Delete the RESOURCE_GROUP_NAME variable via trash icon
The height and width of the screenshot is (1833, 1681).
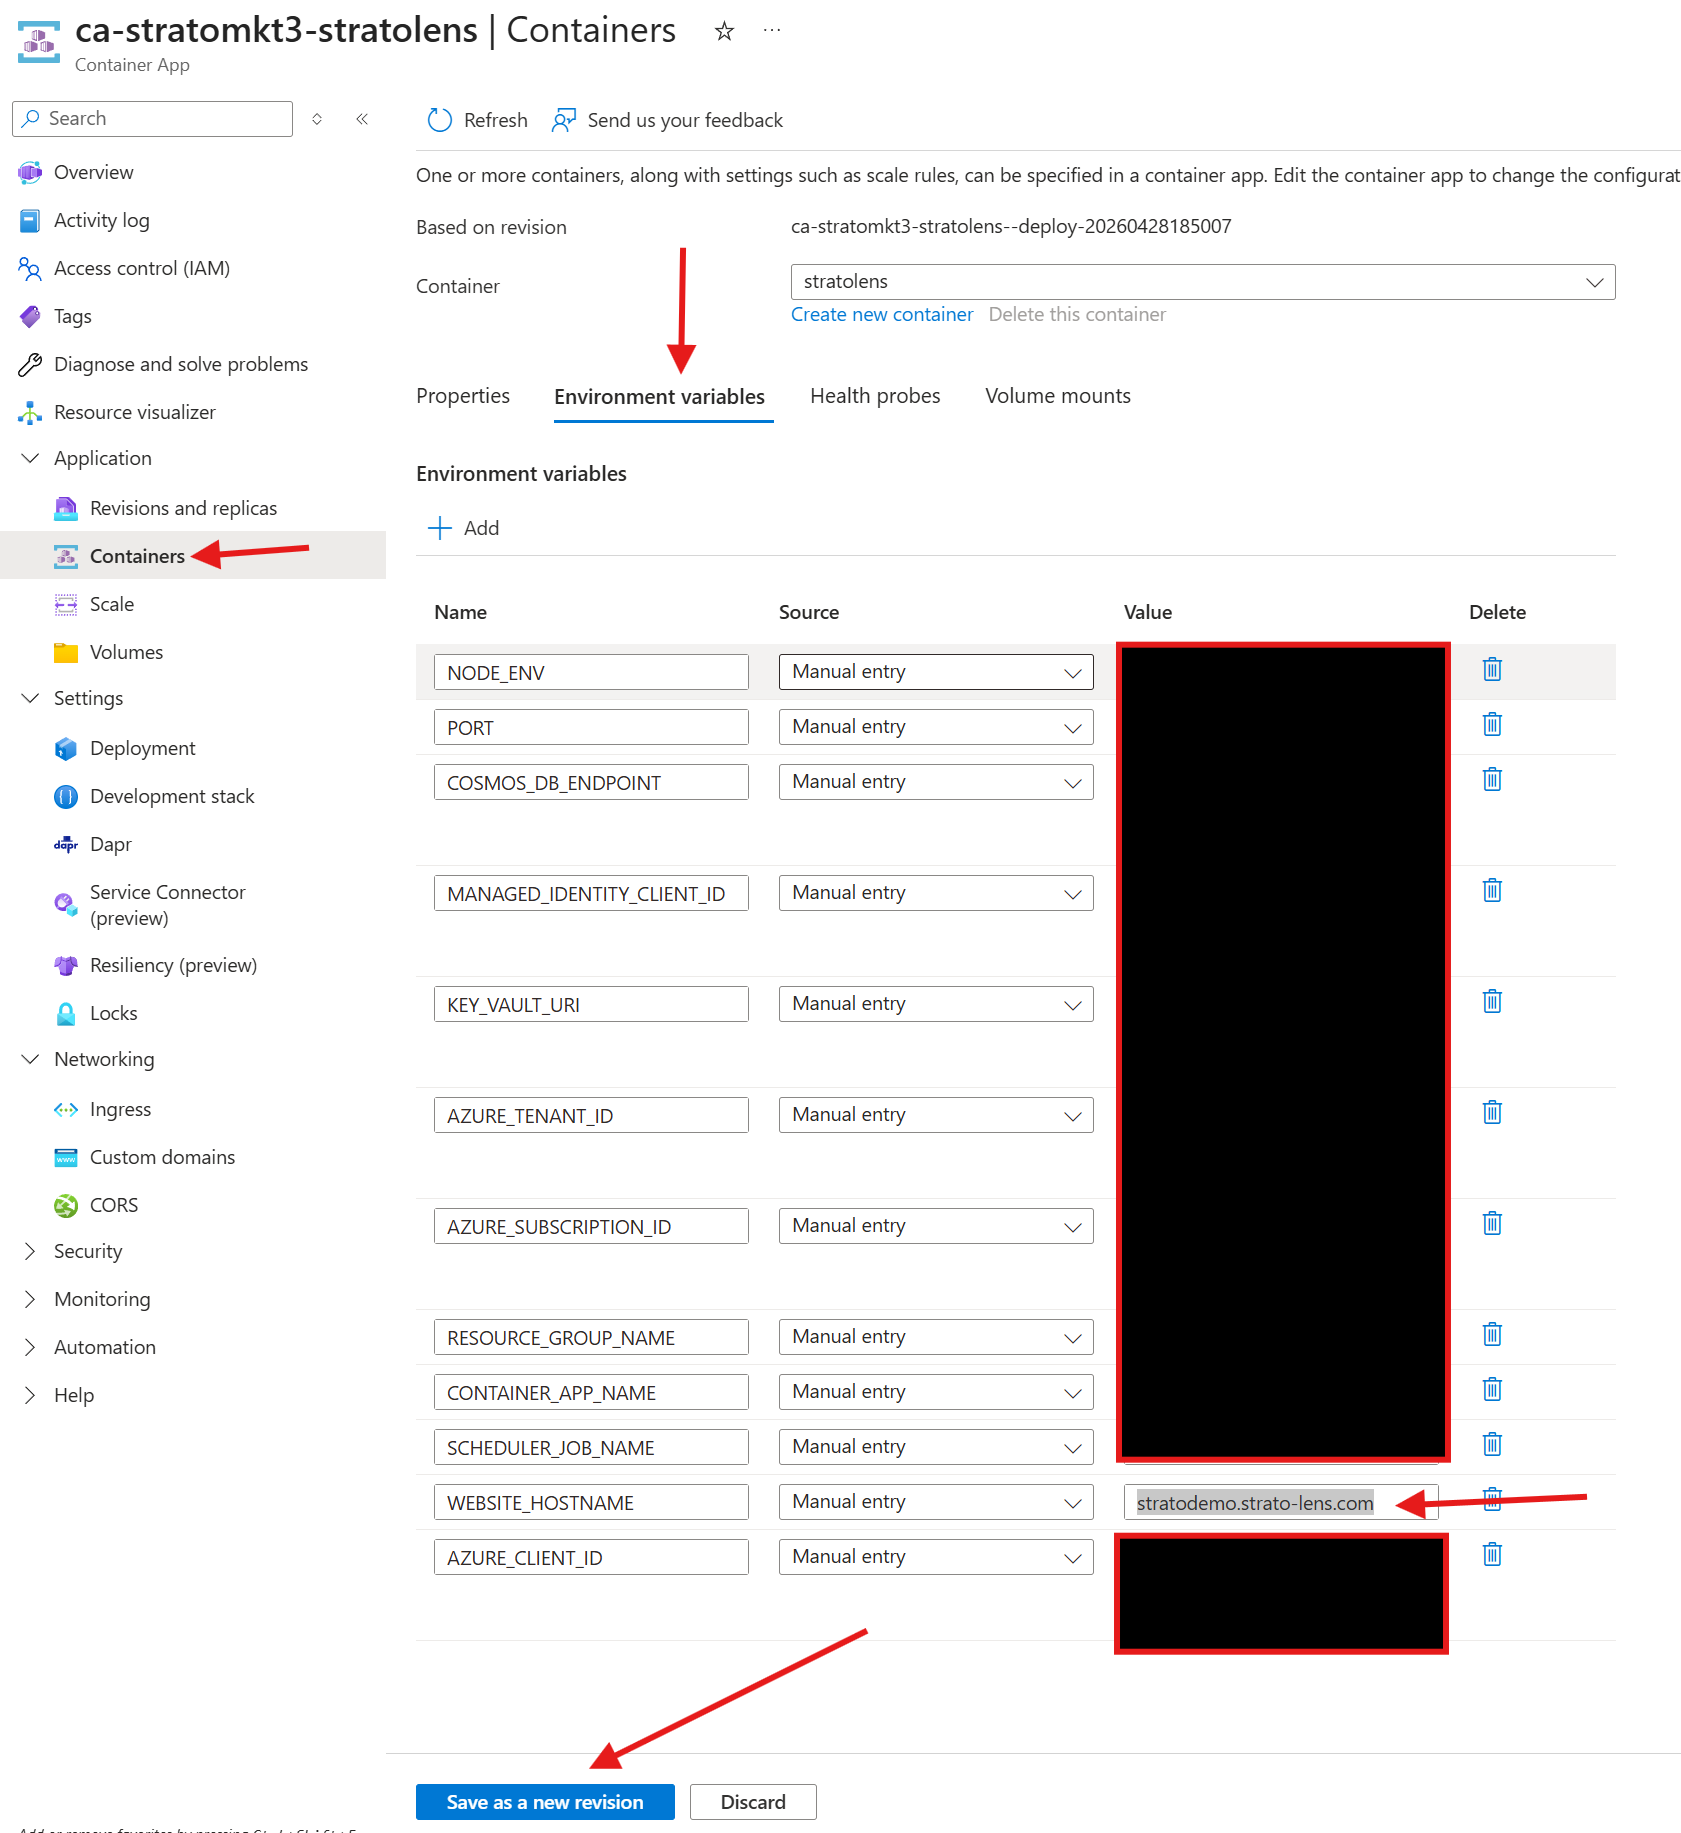pyautogui.click(x=1492, y=1334)
